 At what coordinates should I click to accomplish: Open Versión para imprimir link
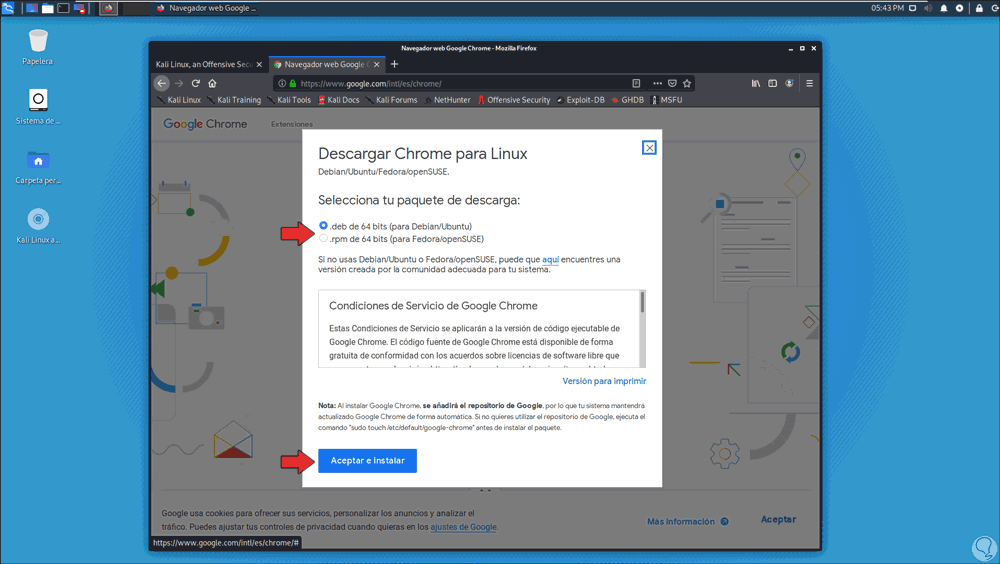pos(604,381)
